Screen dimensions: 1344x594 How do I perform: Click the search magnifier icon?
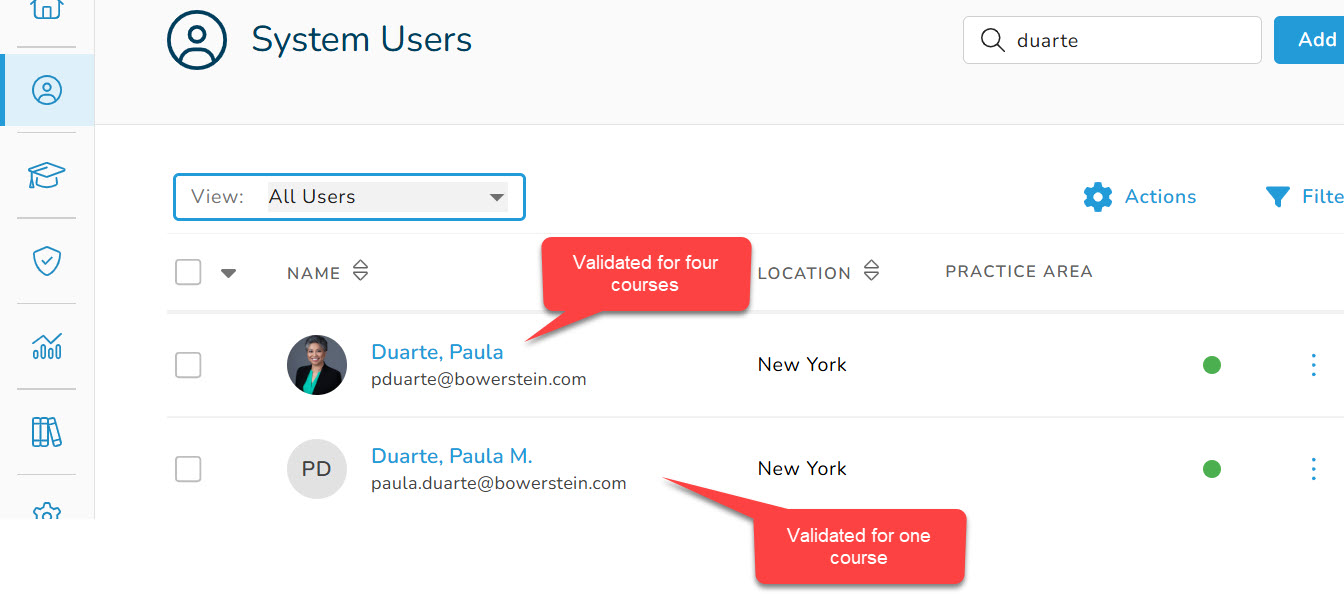click(x=992, y=40)
